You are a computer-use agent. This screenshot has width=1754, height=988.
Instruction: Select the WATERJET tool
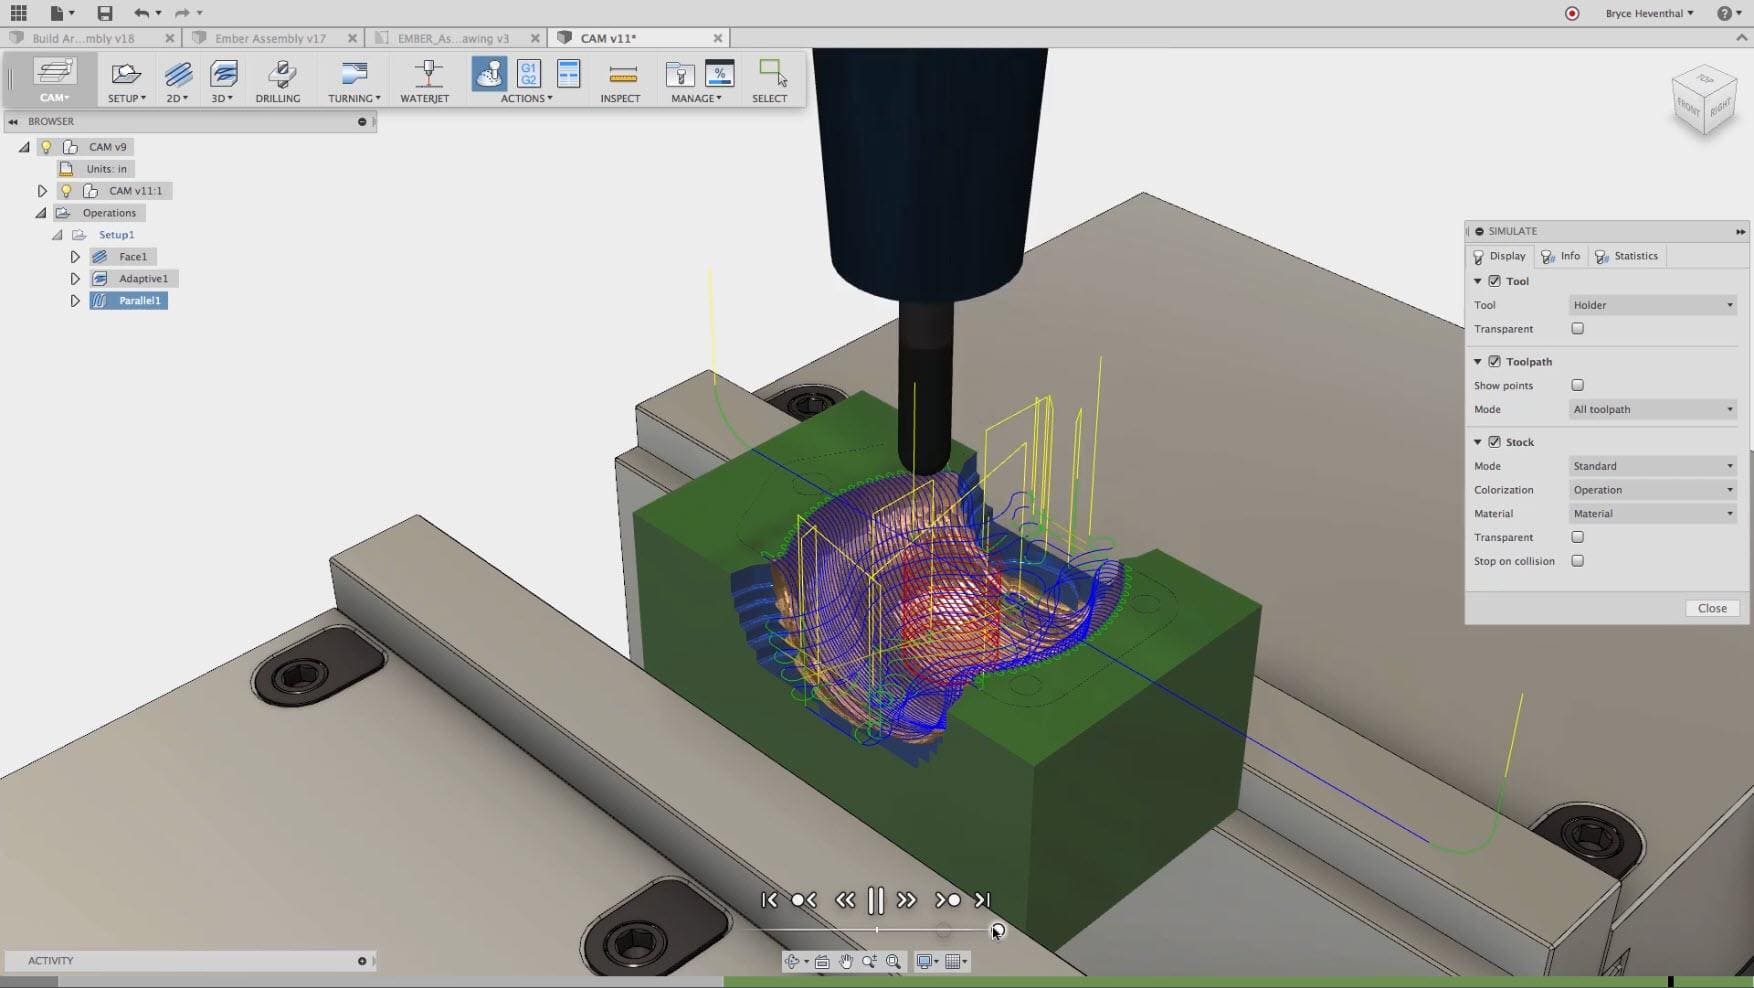coord(425,82)
